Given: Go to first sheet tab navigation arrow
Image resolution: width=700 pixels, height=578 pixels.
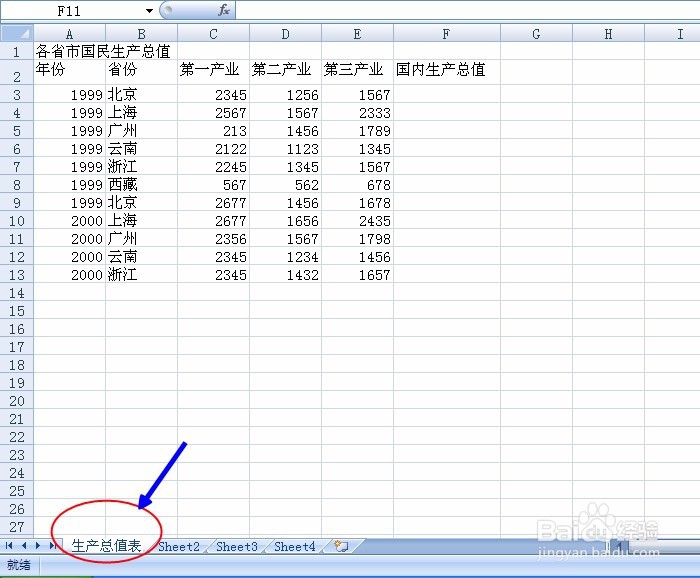Looking at the screenshot, I should pos(8,545).
